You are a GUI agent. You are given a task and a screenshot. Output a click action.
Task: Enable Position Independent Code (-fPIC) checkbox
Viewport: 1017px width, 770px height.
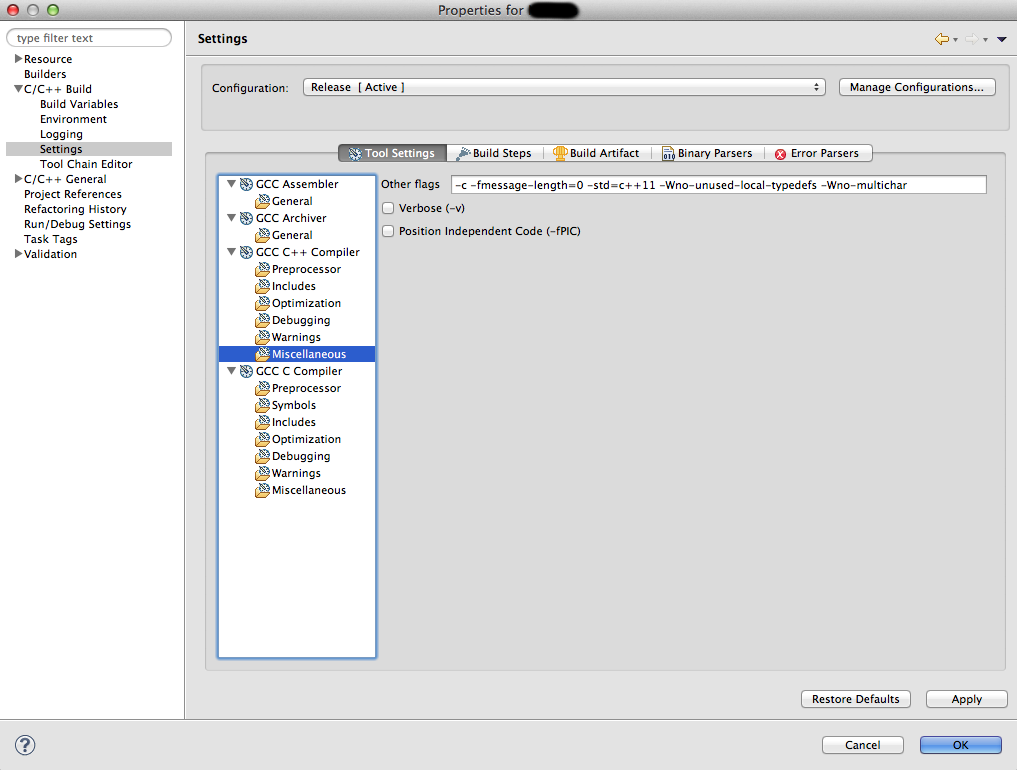[388, 231]
